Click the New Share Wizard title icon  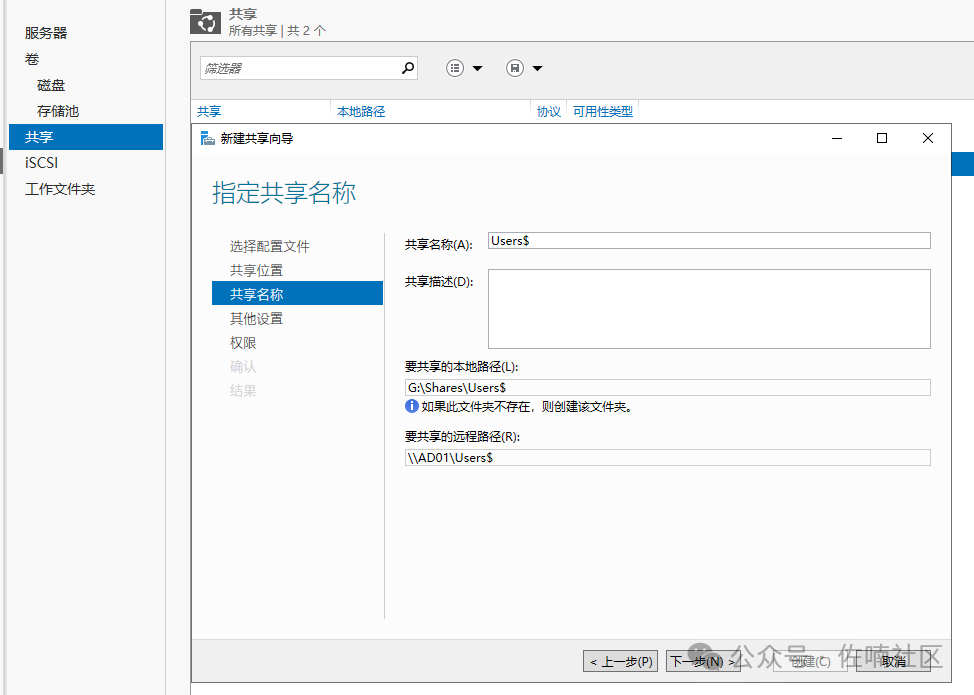tap(207, 138)
